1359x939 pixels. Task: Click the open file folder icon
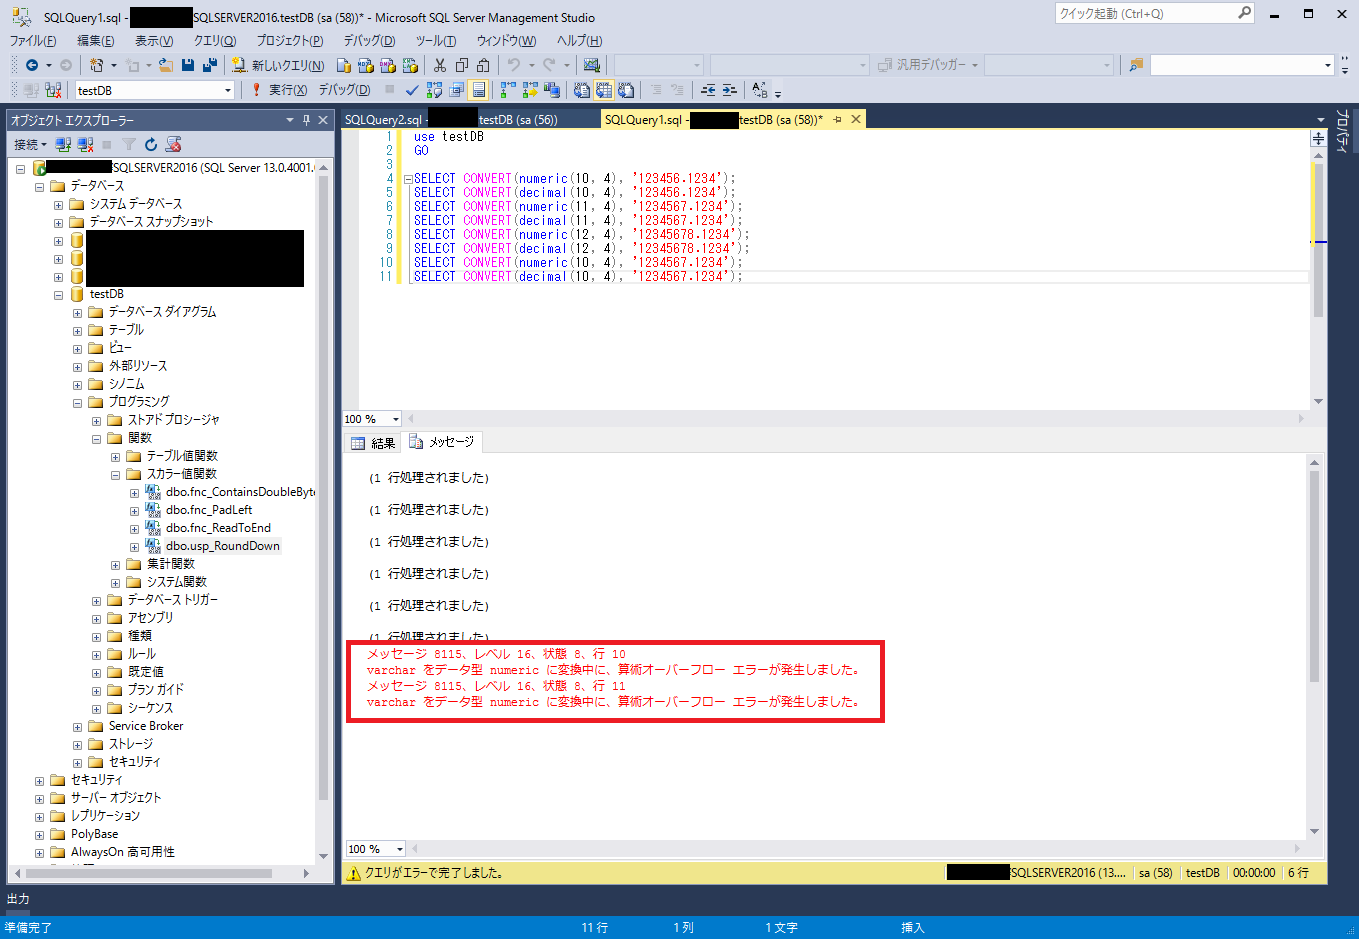166,65
